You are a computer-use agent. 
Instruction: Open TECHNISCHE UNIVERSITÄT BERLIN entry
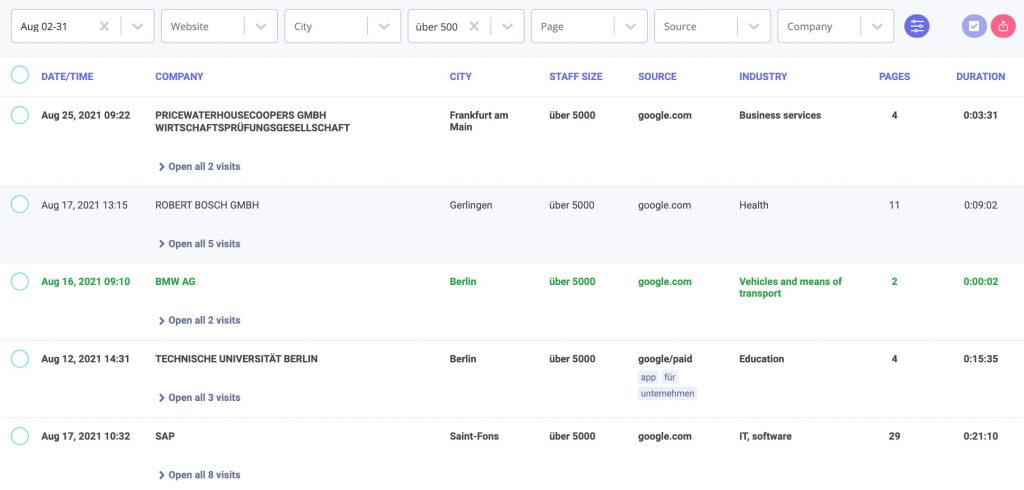pos(236,359)
